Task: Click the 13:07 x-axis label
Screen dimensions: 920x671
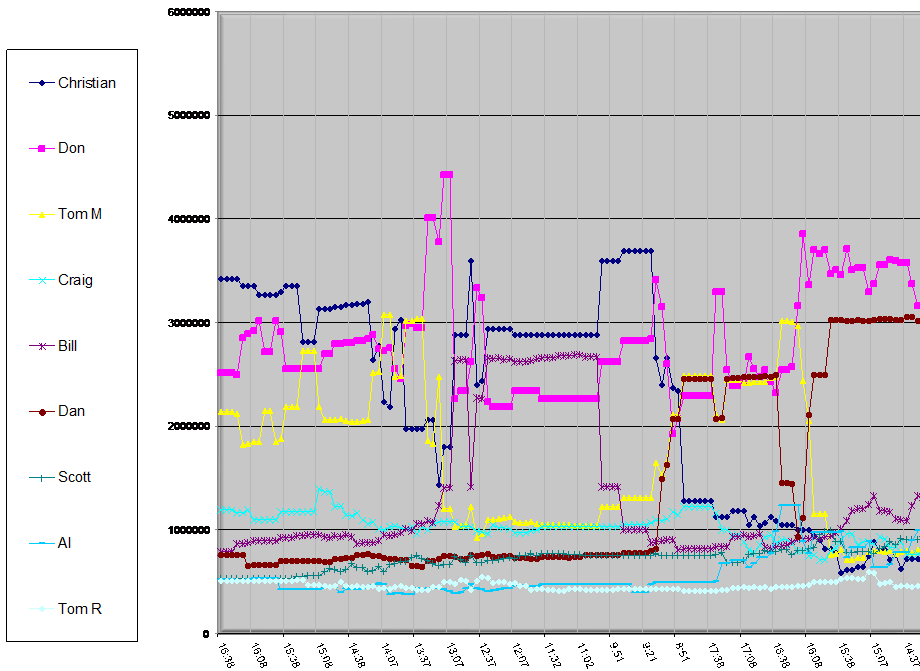Action: coord(455,655)
